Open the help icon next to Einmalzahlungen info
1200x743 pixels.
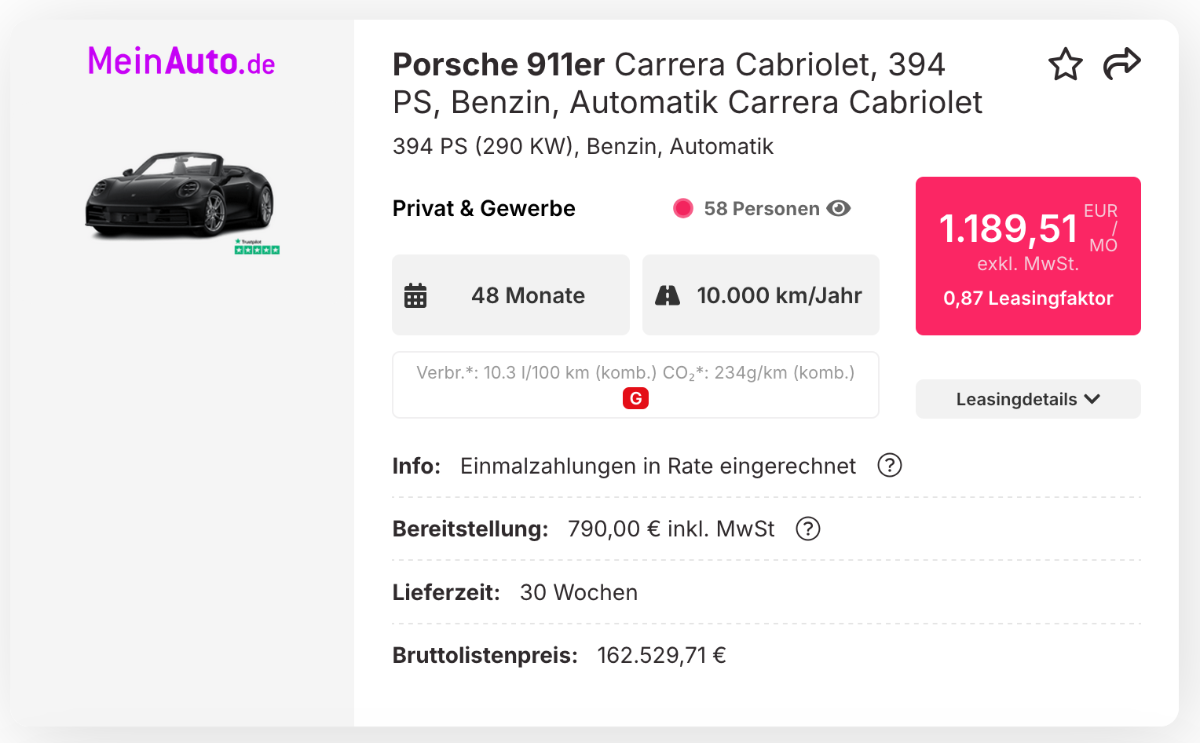point(889,466)
